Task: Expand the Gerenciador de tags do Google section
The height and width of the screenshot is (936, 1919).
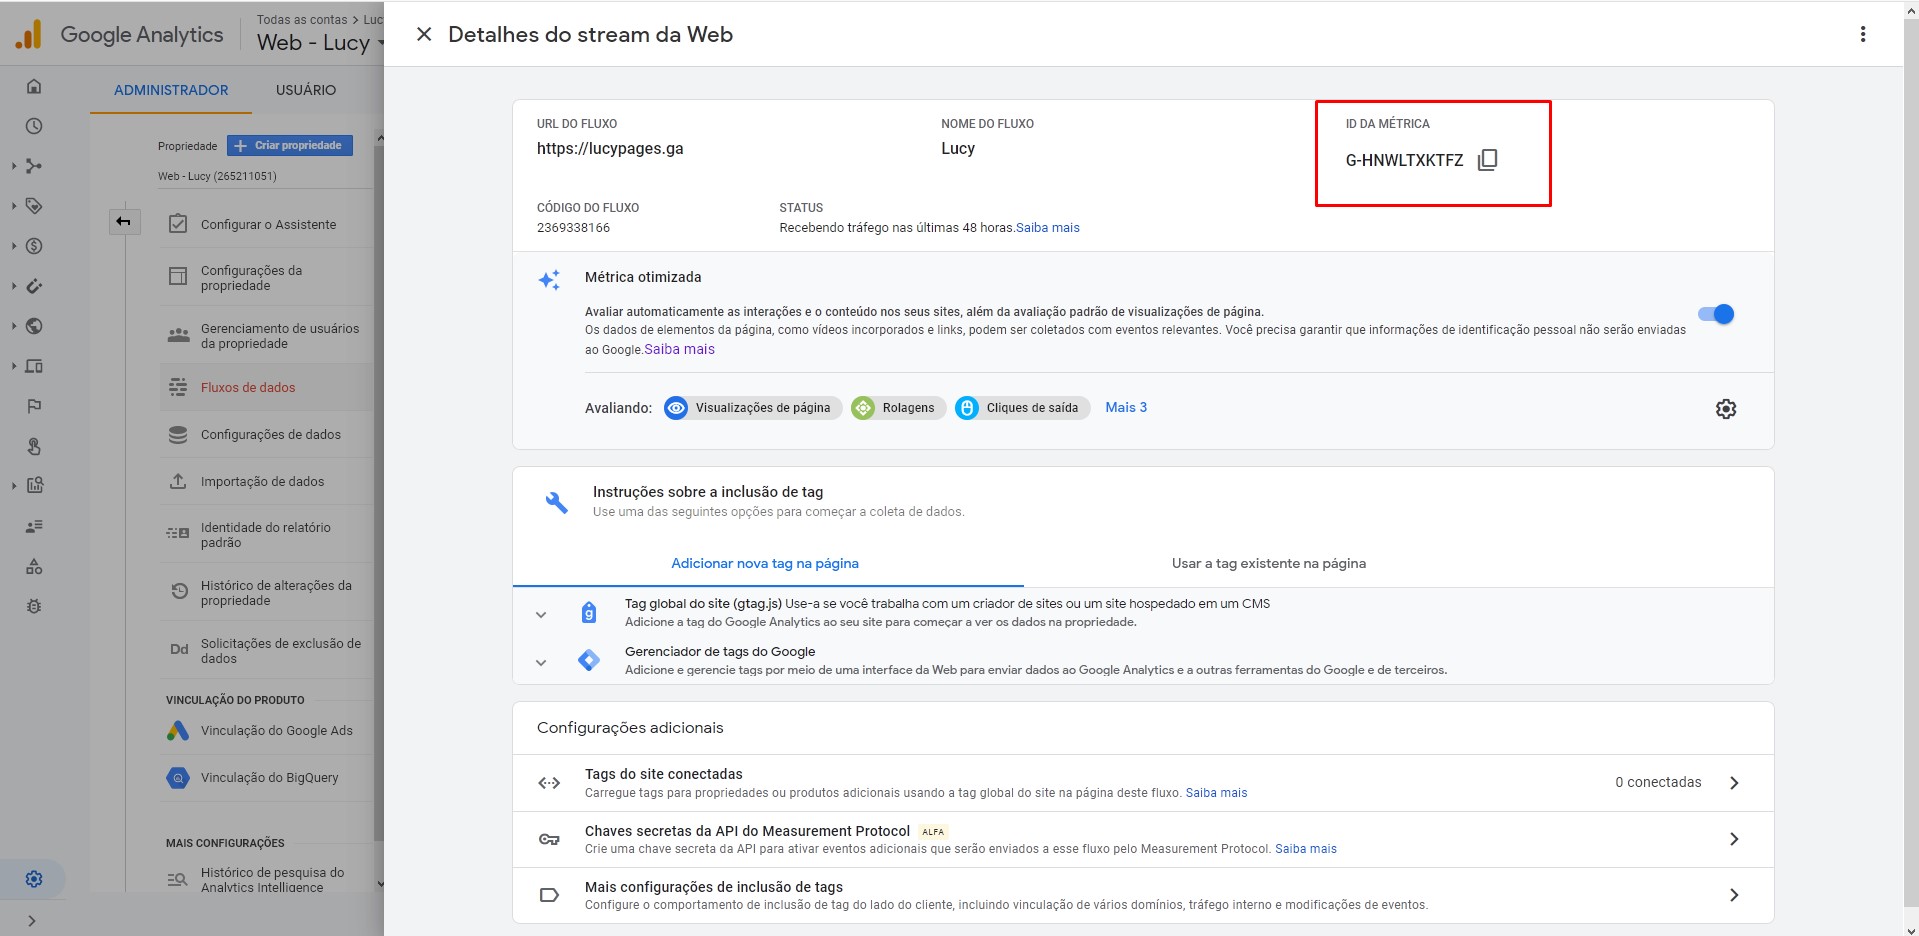Action: pos(541,662)
